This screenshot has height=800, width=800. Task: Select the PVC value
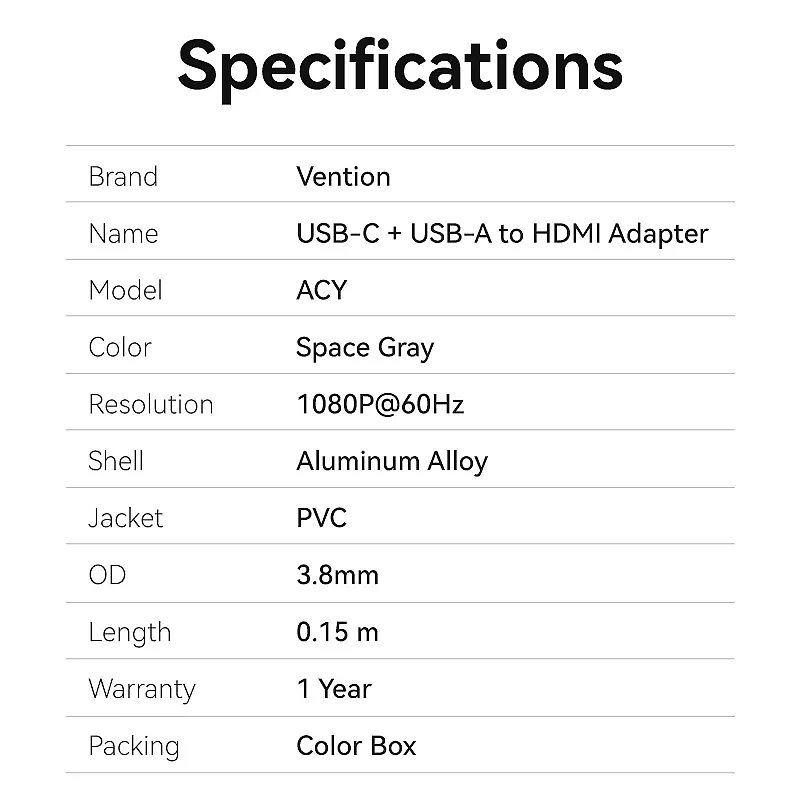[321, 519]
